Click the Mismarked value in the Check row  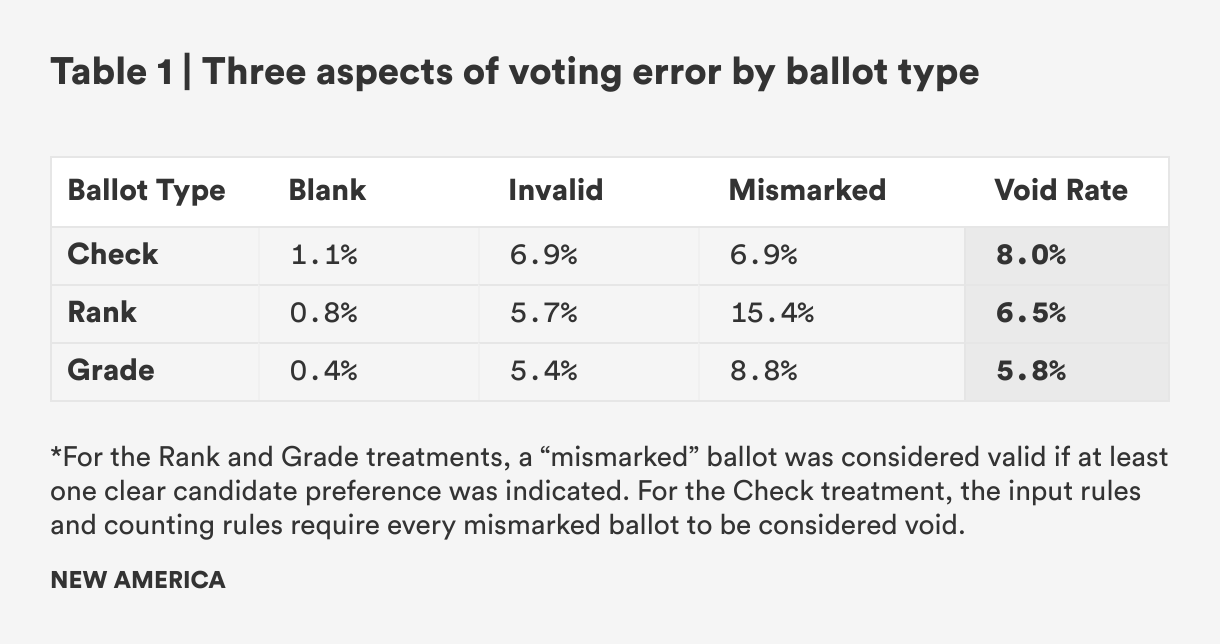[x=762, y=255]
